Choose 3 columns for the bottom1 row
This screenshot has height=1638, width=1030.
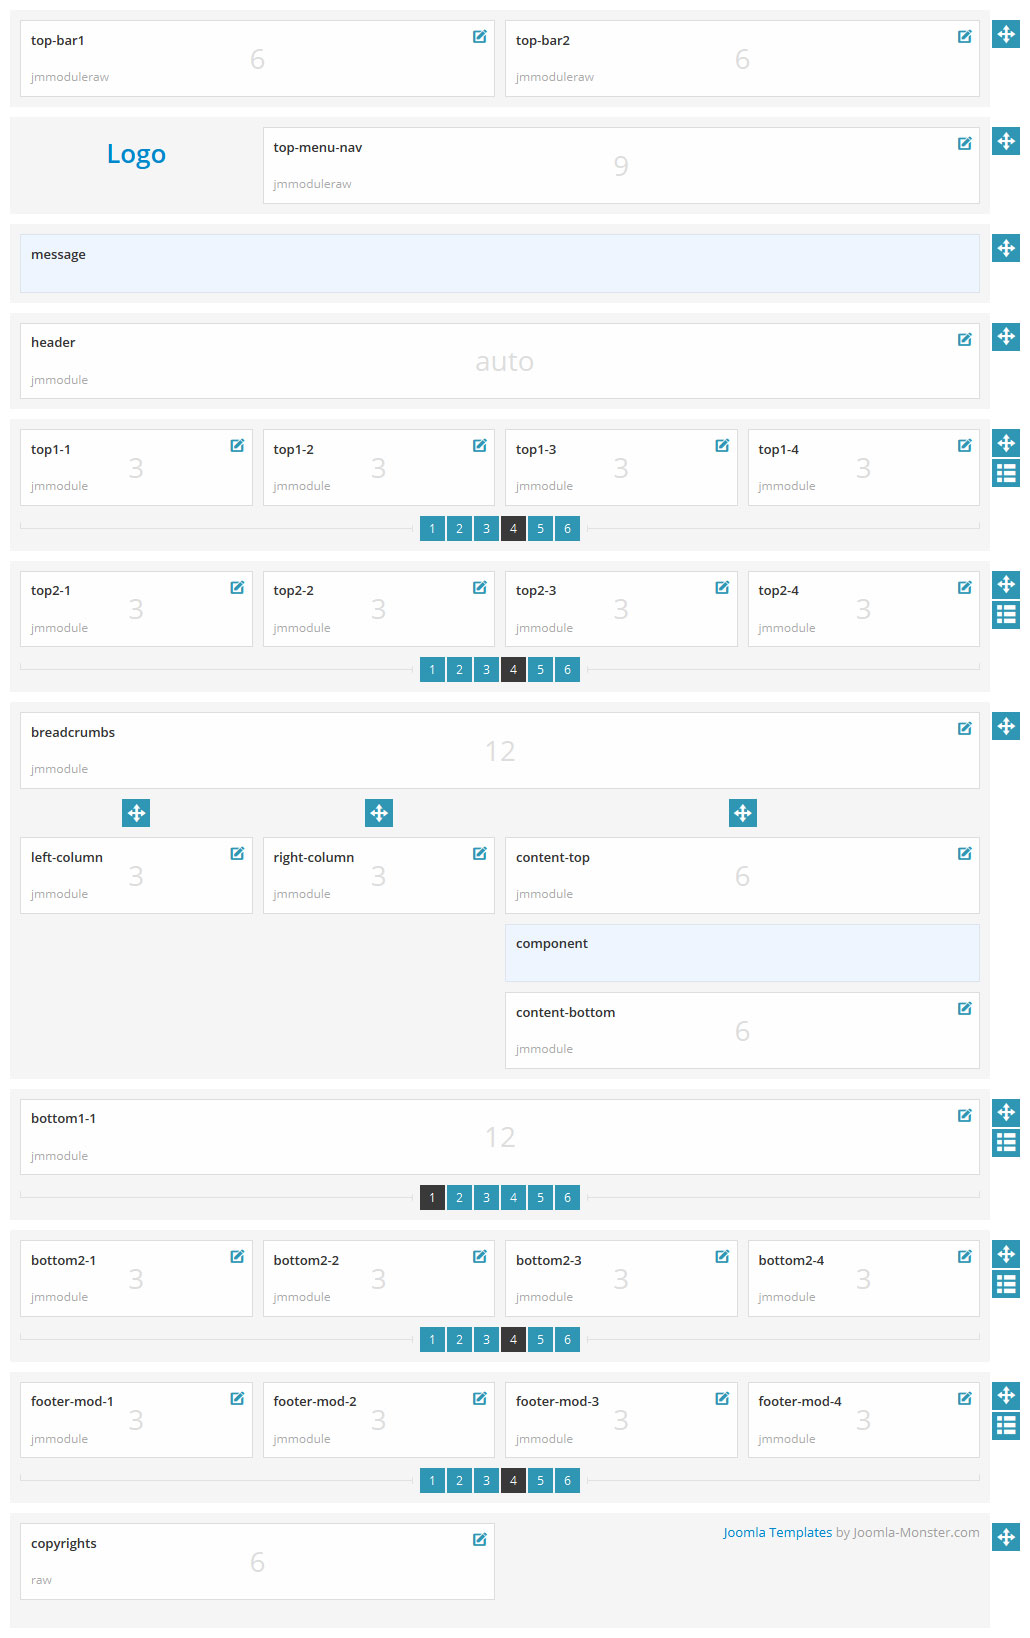[x=486, y=1198]
